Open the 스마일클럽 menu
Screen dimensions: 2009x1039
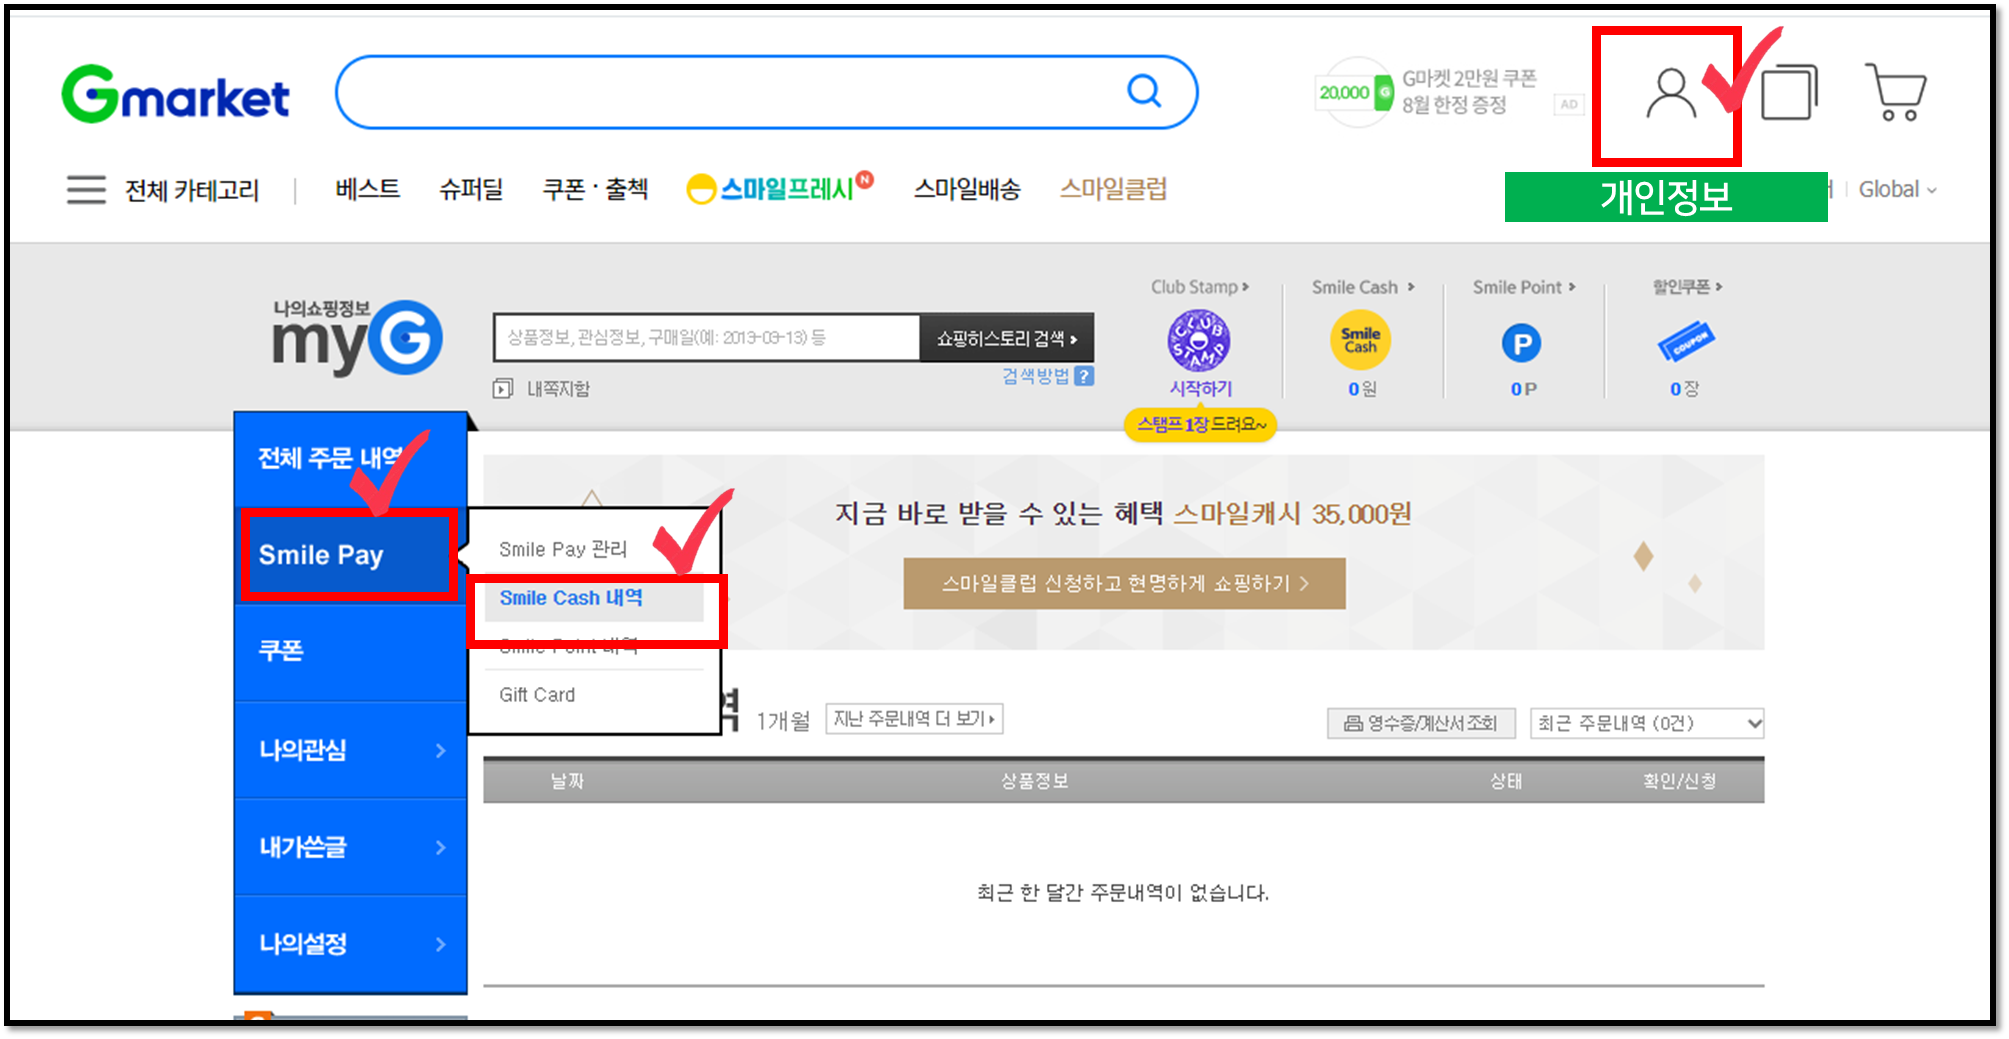[x=1113, y=189]
